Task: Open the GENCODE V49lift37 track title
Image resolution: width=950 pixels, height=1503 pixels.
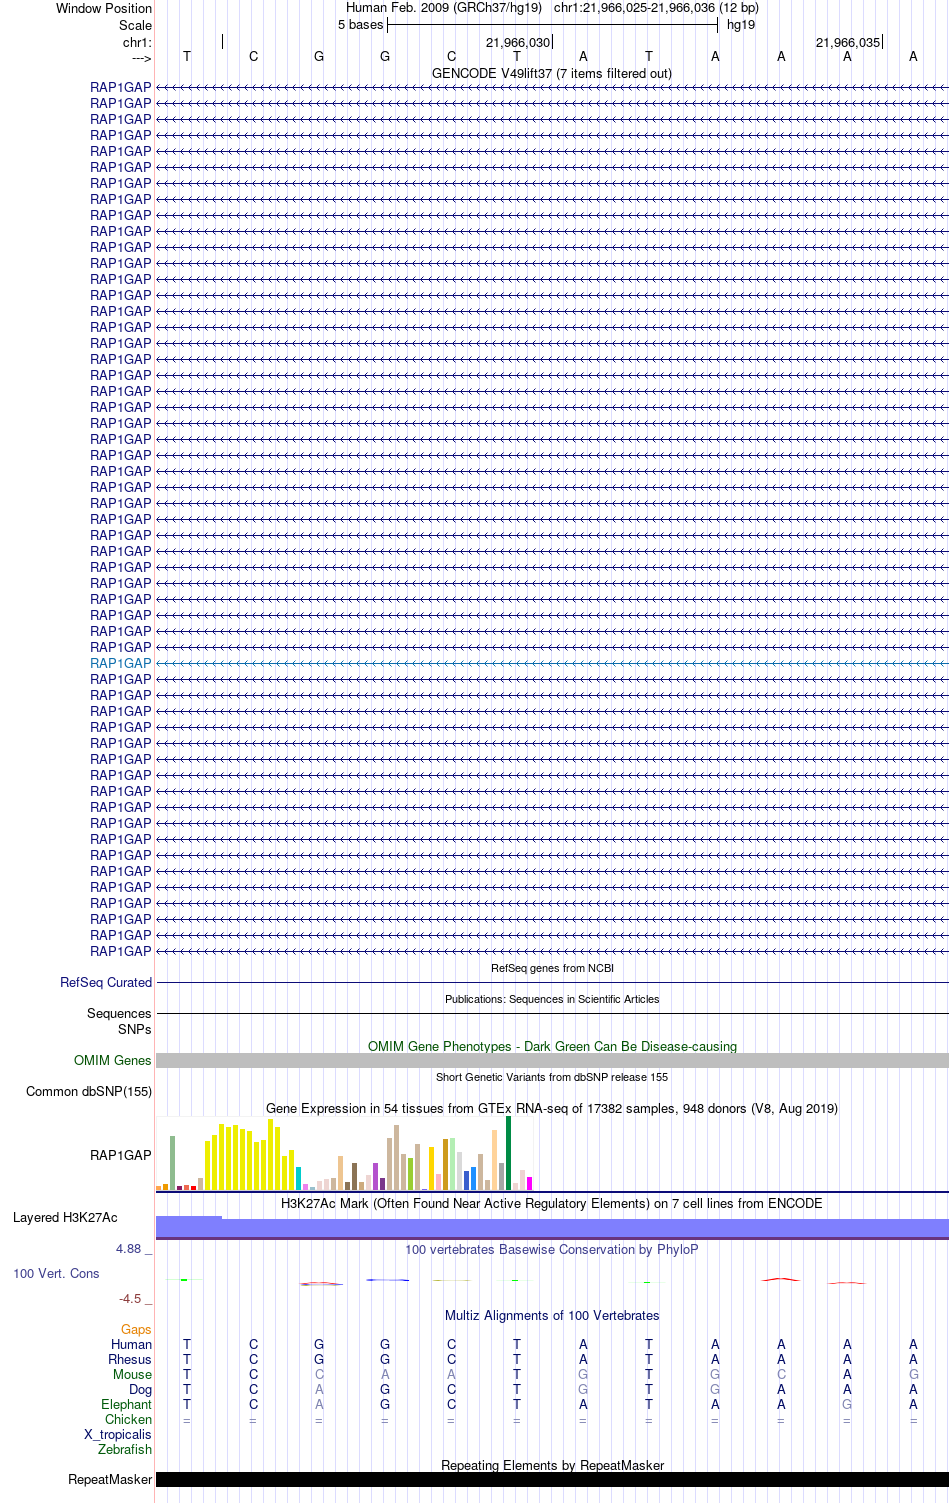Action: tap(552, 73)
